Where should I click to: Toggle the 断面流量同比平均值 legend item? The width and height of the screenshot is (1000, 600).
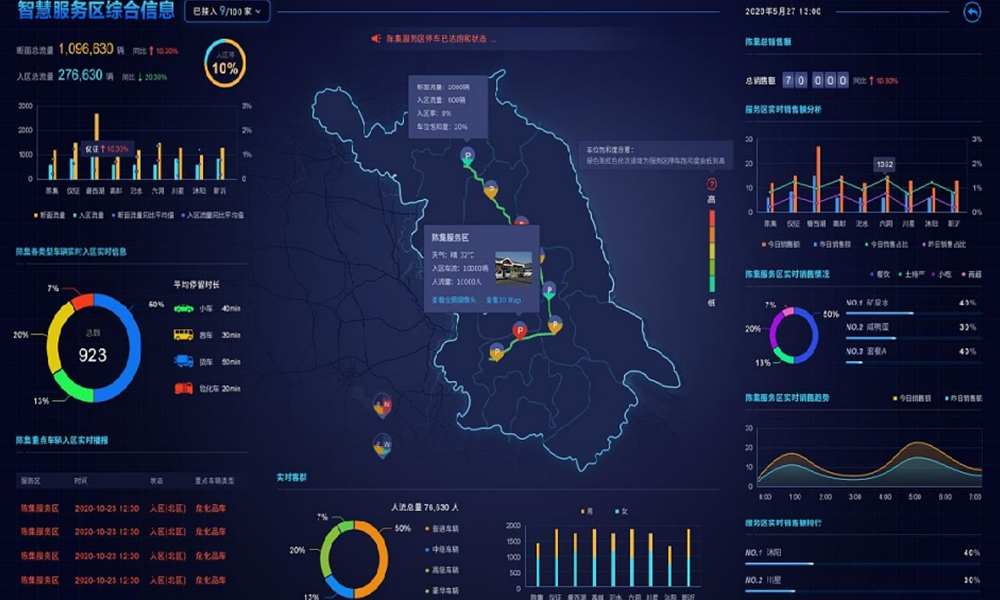143,216
